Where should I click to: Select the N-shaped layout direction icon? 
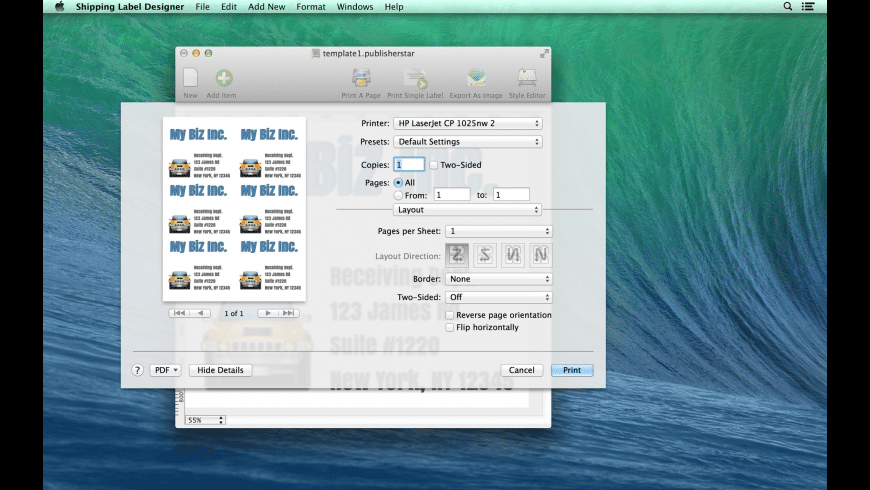point(540,255)
